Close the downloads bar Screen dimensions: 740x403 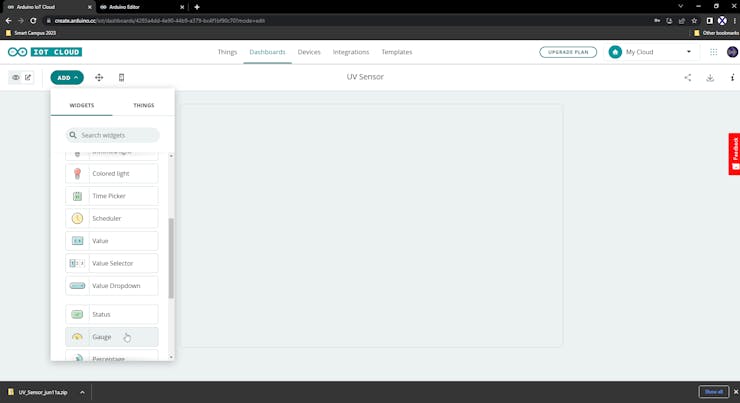pos(736,392)
